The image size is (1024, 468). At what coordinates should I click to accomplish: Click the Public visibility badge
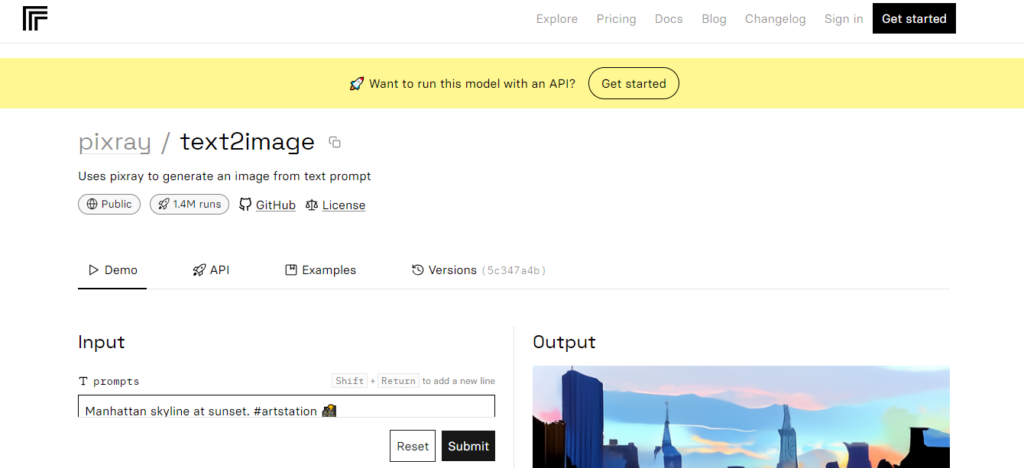(109, 204)
